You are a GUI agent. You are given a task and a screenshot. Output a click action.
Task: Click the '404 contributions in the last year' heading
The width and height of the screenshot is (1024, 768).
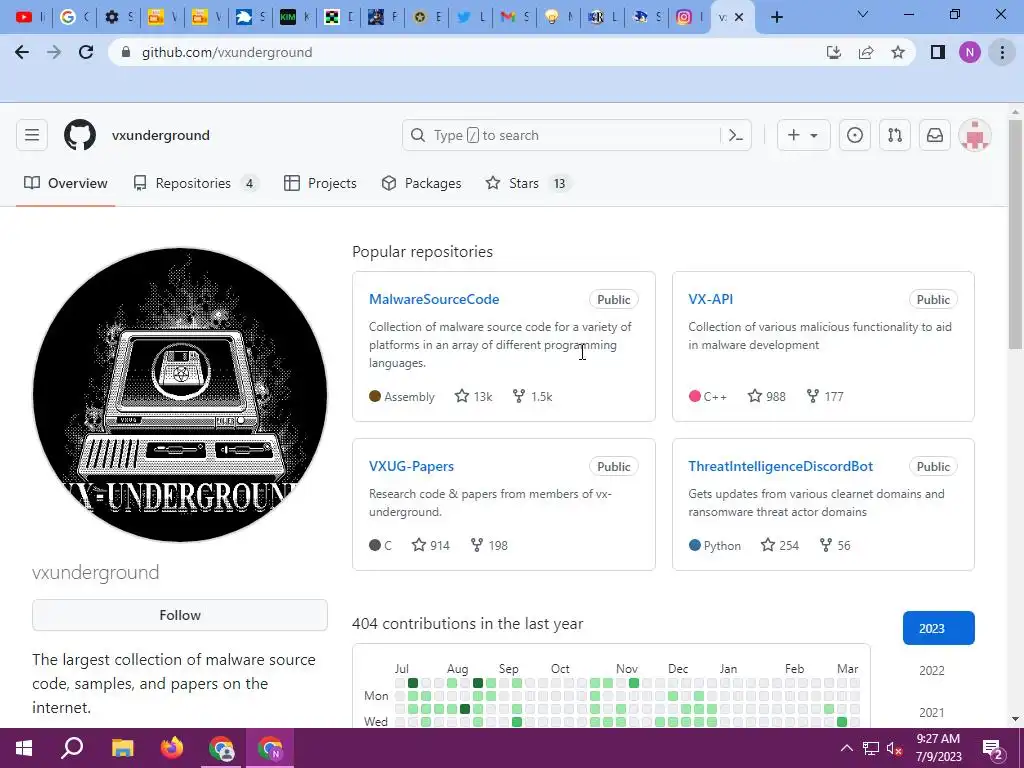[468, 624]
